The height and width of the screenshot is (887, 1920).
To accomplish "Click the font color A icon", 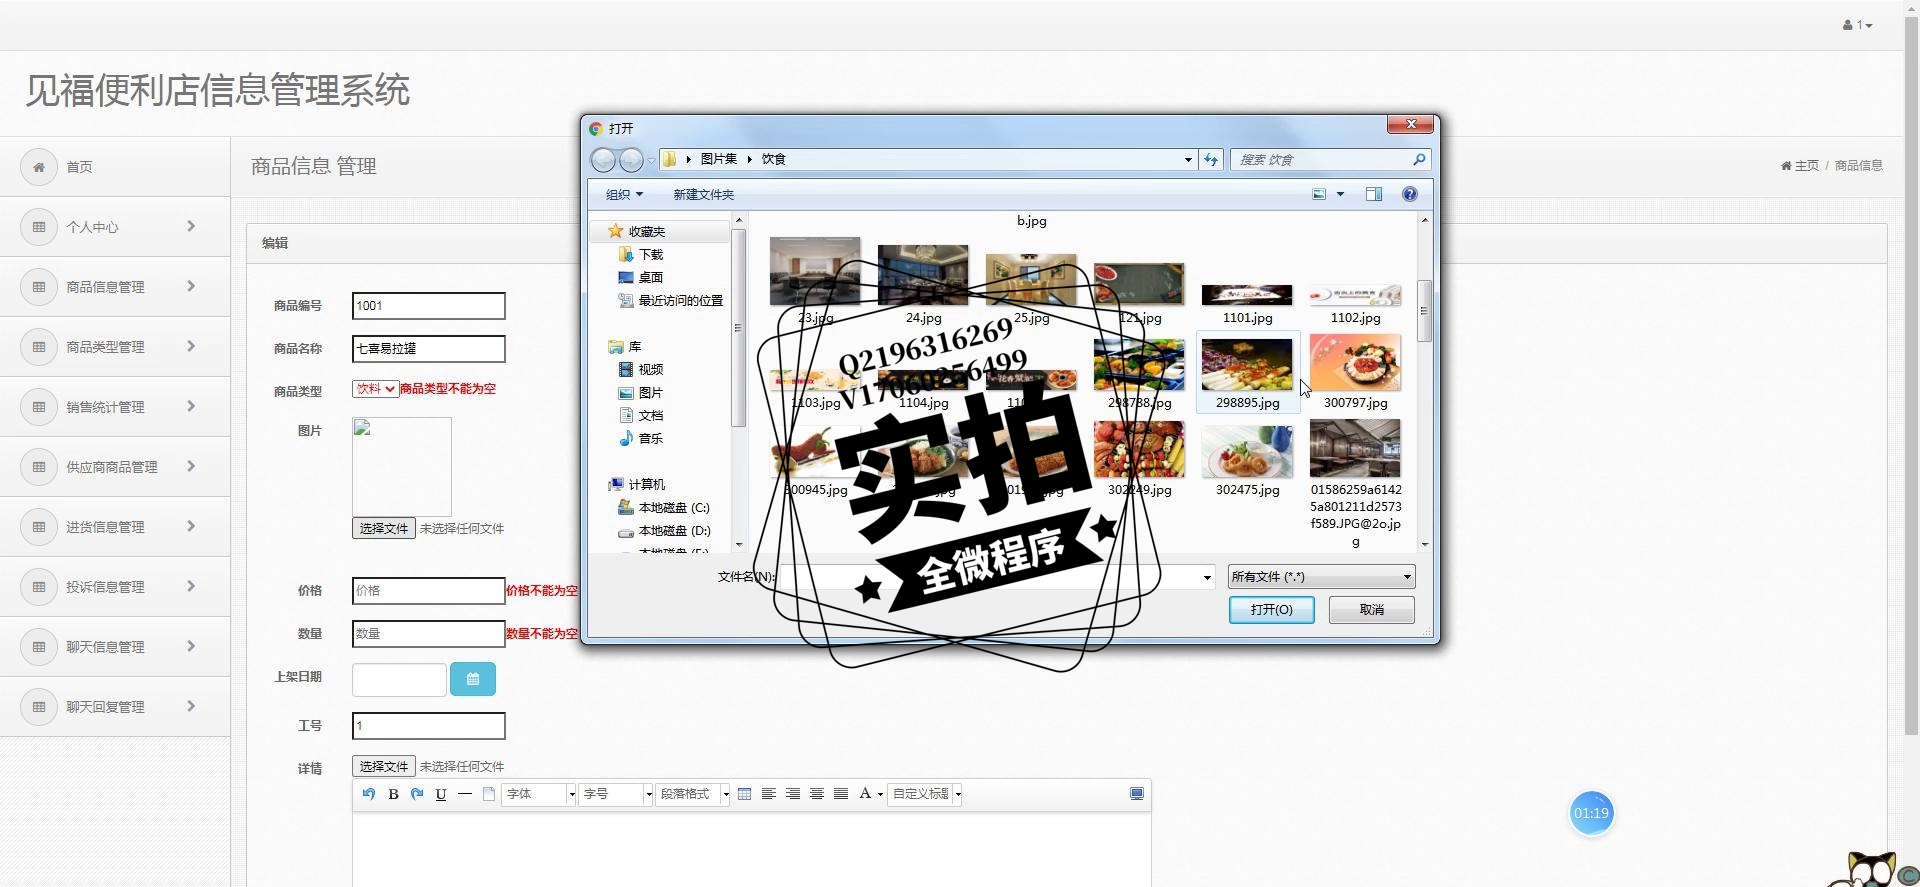I will tap(865, 794).
